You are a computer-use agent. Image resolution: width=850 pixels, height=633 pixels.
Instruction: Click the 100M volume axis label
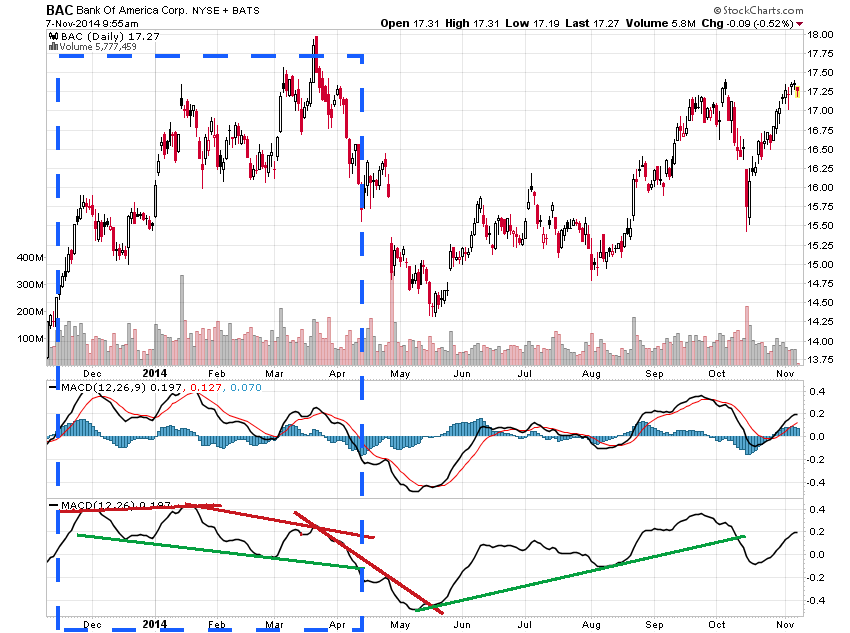(x=30, y=339)
